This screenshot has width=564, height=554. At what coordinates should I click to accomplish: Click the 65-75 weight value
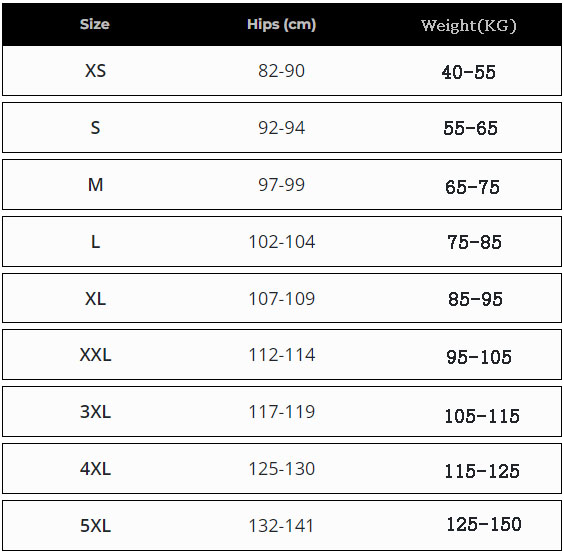[472, 187]
